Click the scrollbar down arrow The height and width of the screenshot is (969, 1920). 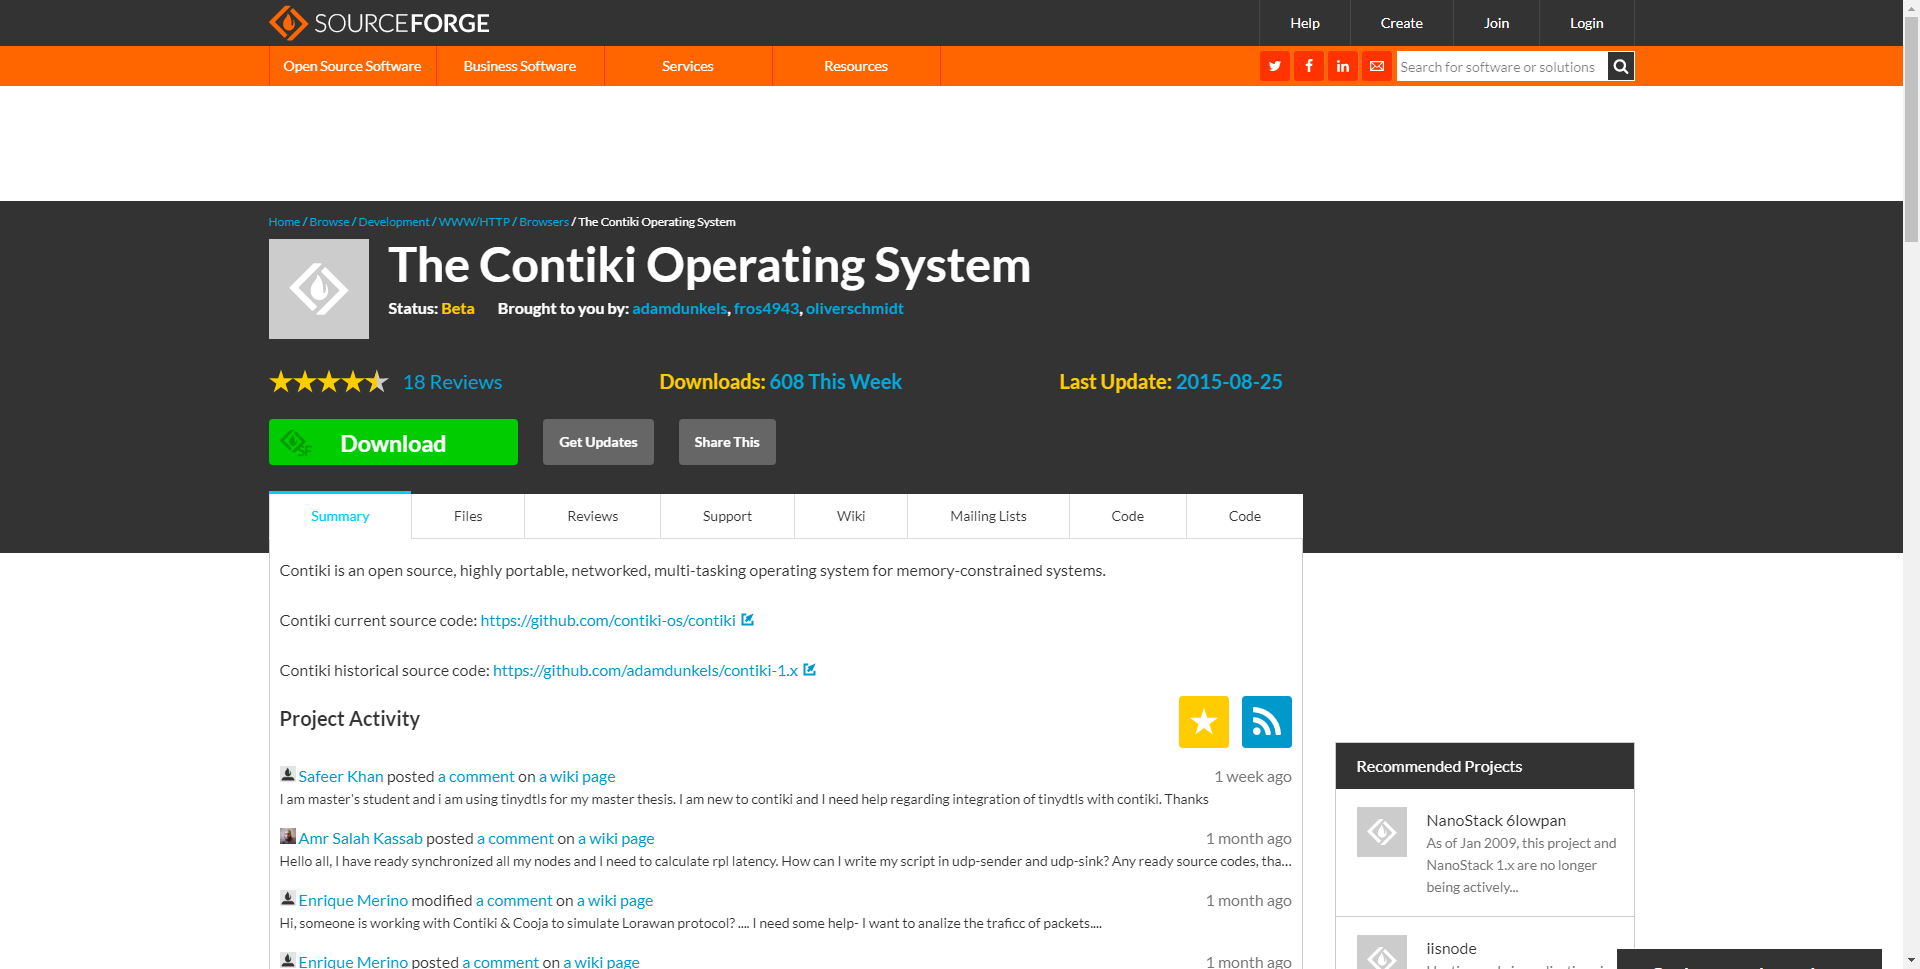(1911, 960)
